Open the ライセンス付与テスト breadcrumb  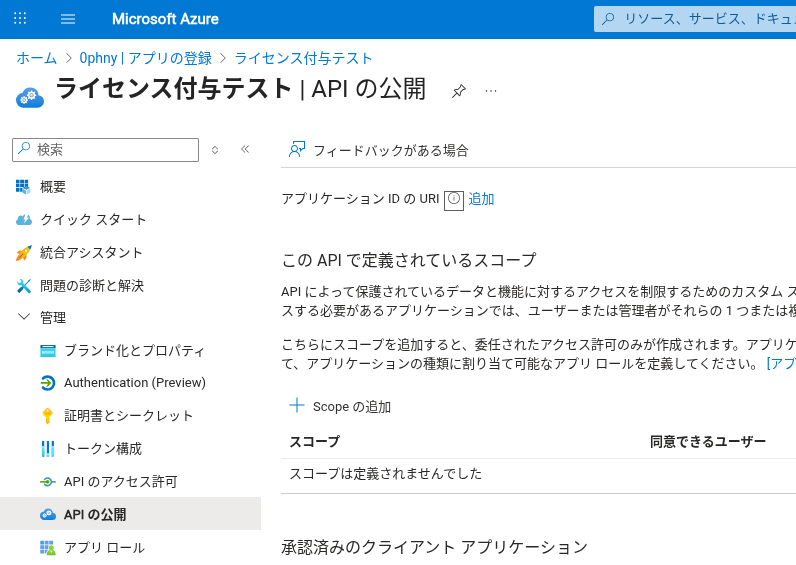[x=304, y=58]
